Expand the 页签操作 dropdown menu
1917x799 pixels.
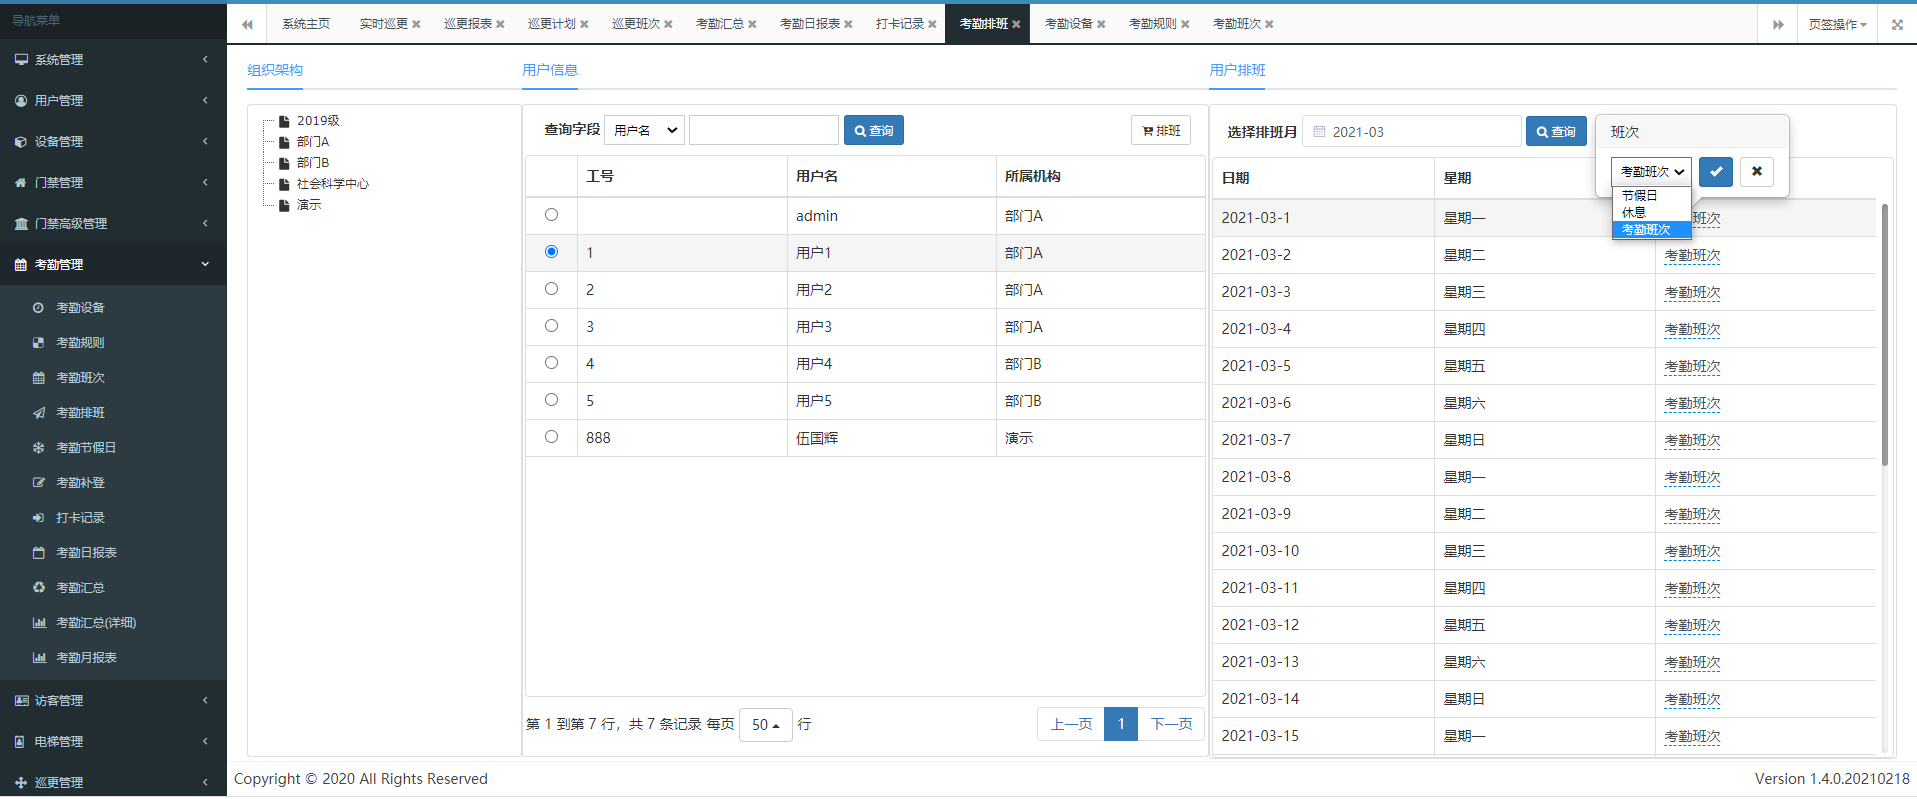pyautogui.click(x=1837, y=24)
